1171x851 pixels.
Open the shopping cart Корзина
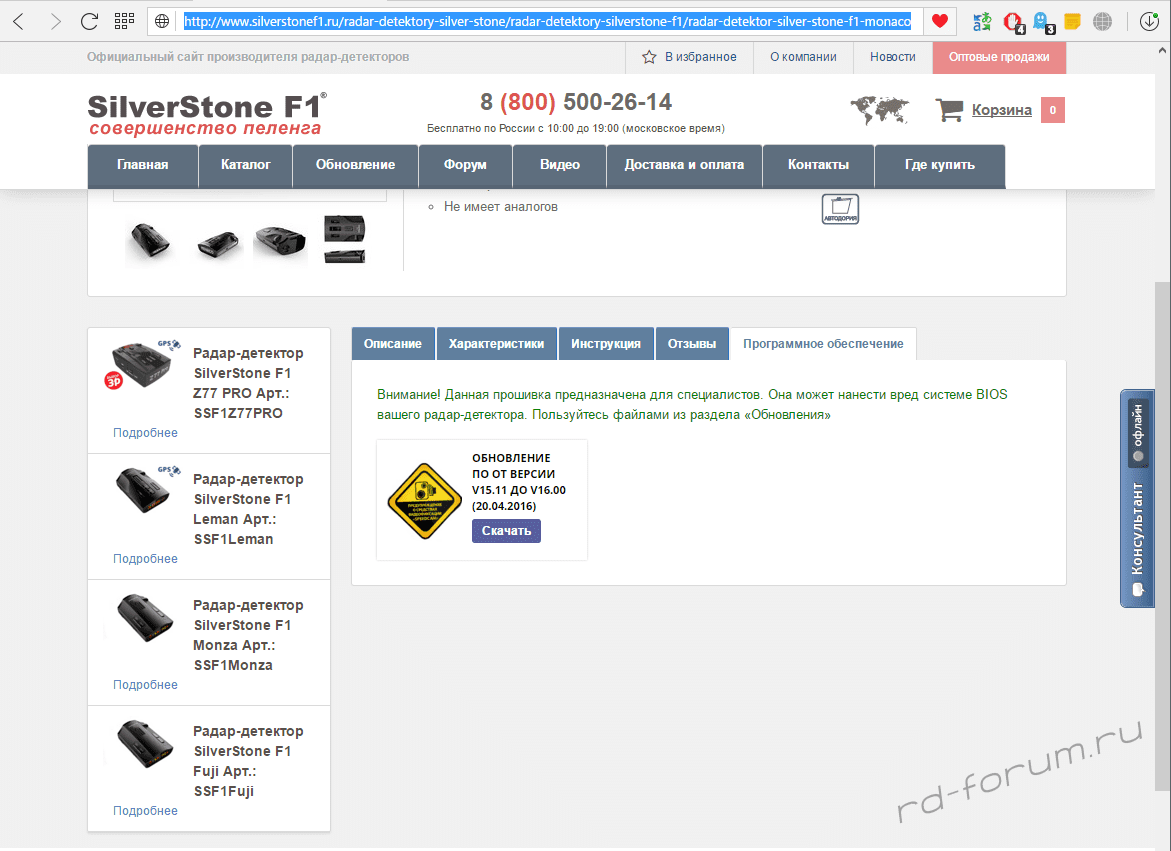(x=1001, y=110)
